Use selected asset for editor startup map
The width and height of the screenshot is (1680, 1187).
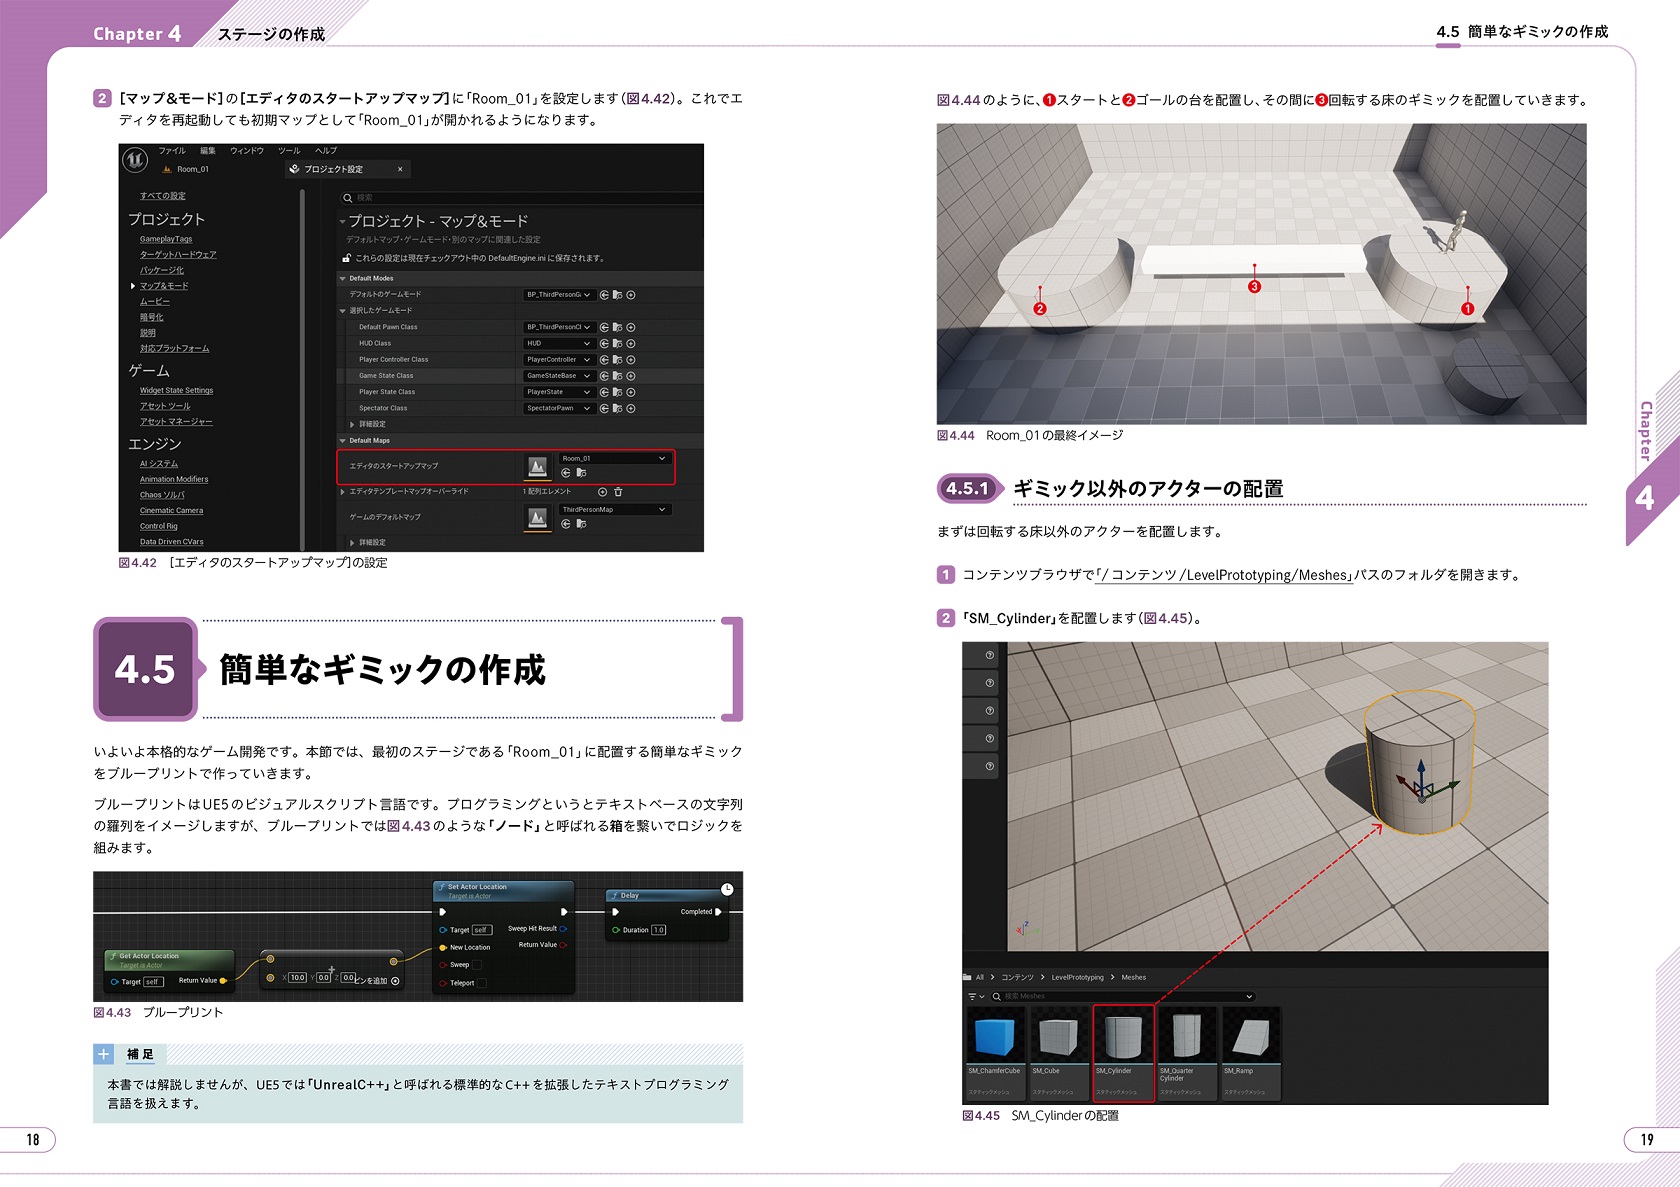coord(566,473)
